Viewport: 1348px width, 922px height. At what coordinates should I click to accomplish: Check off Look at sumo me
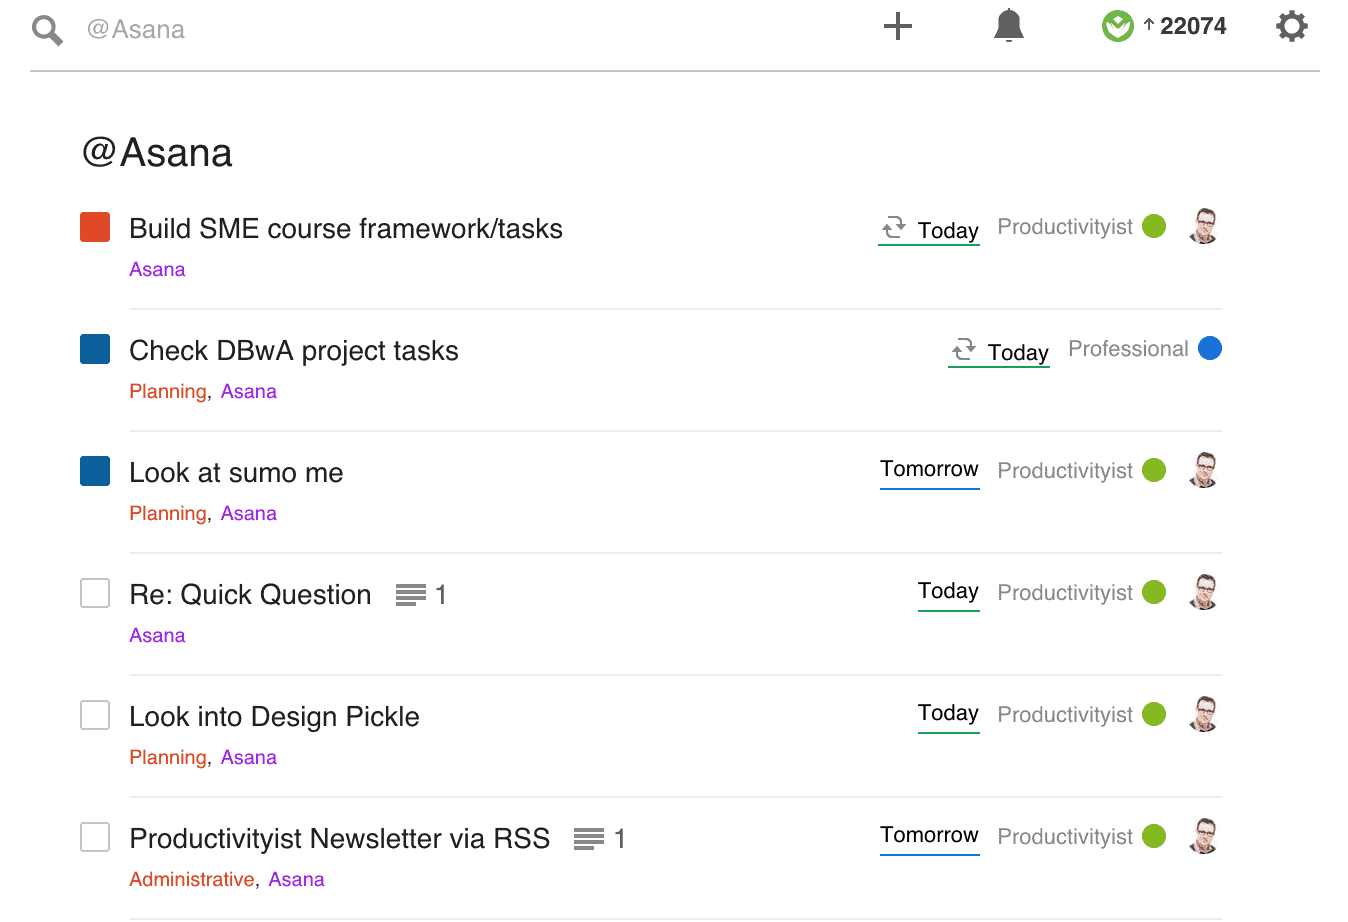[95, 471]
